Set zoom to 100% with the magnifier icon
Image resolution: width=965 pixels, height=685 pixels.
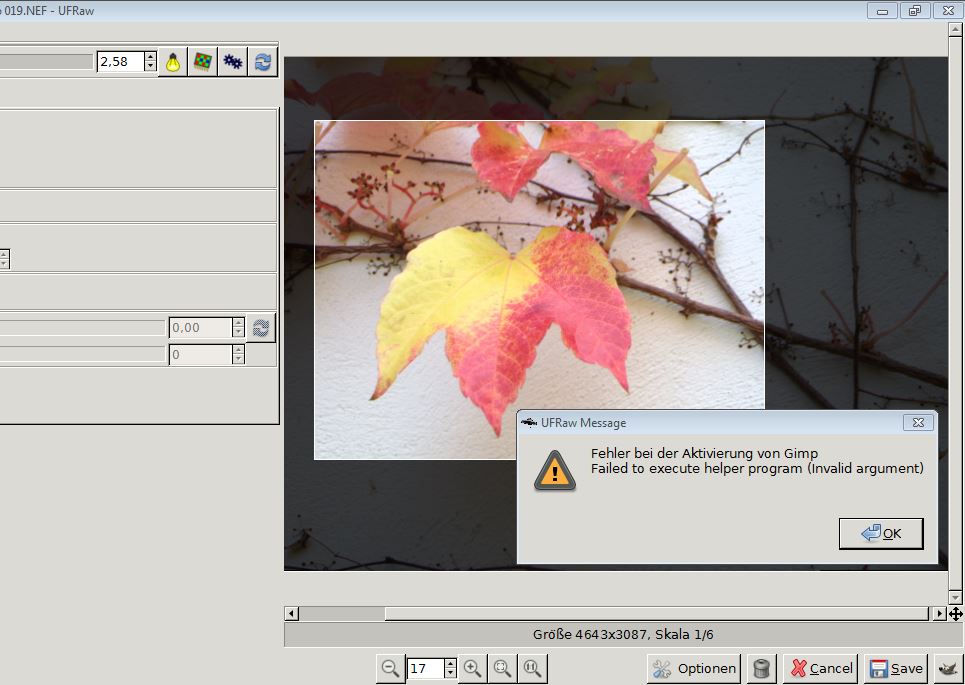[x=532, y=668]
